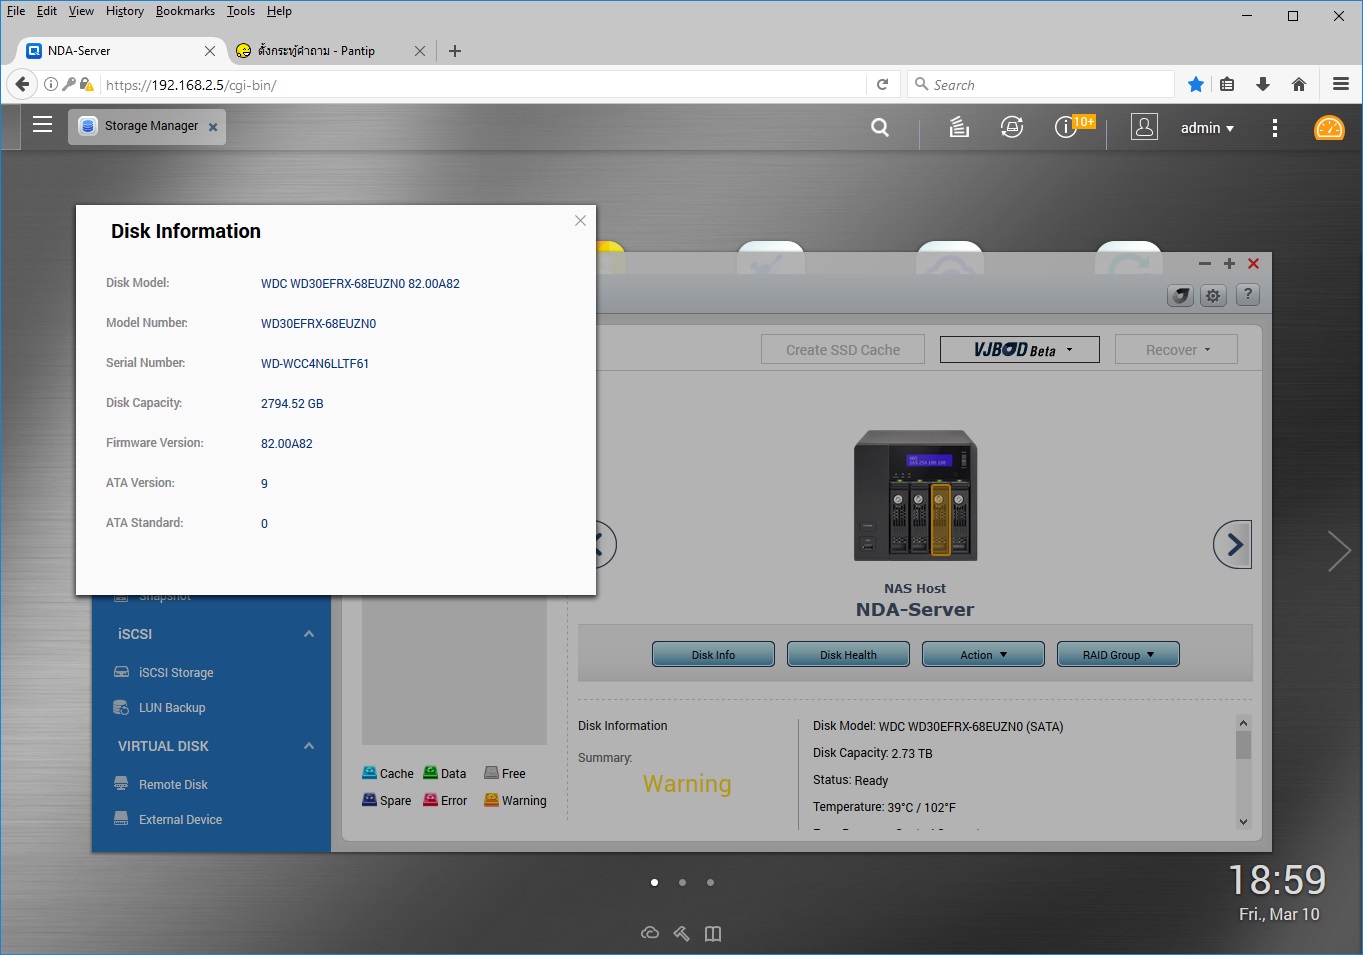Image resolution: width=1363 pixels, height=955 pixels.
Task: Click the user profile icon beside admin
Action: pos(1144,127)
